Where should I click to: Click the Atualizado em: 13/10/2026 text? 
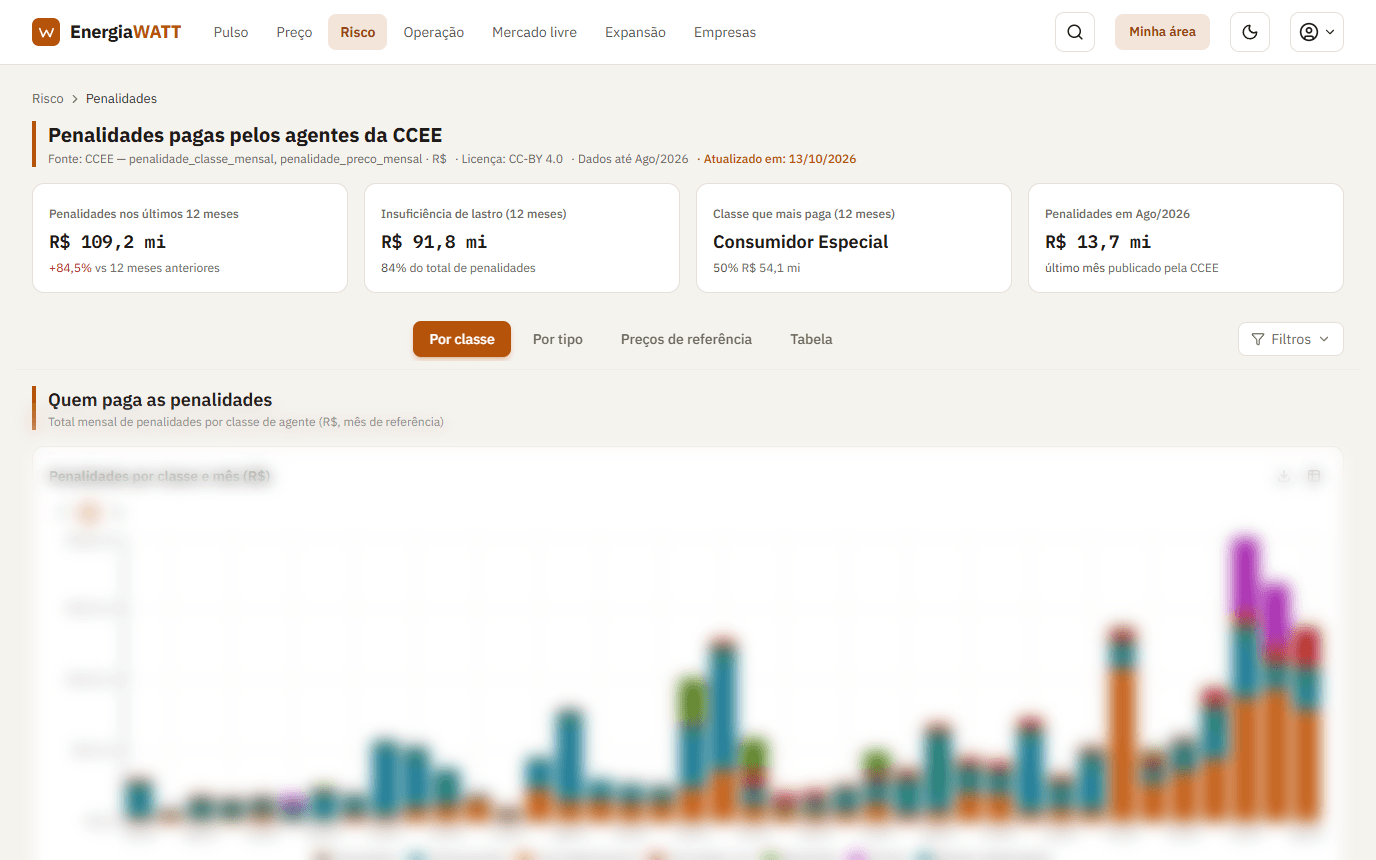pyautogui.click(x=780, y=159)
